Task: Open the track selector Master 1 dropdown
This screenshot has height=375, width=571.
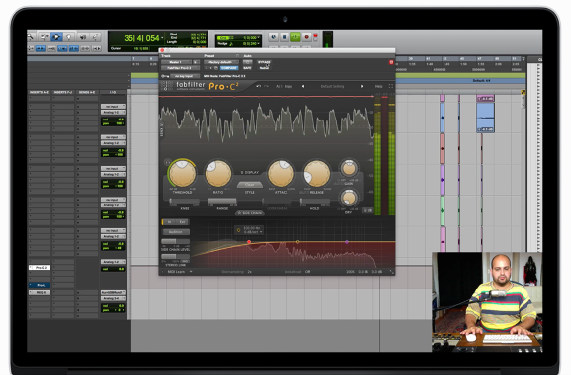Action: [x=177, y=62]
